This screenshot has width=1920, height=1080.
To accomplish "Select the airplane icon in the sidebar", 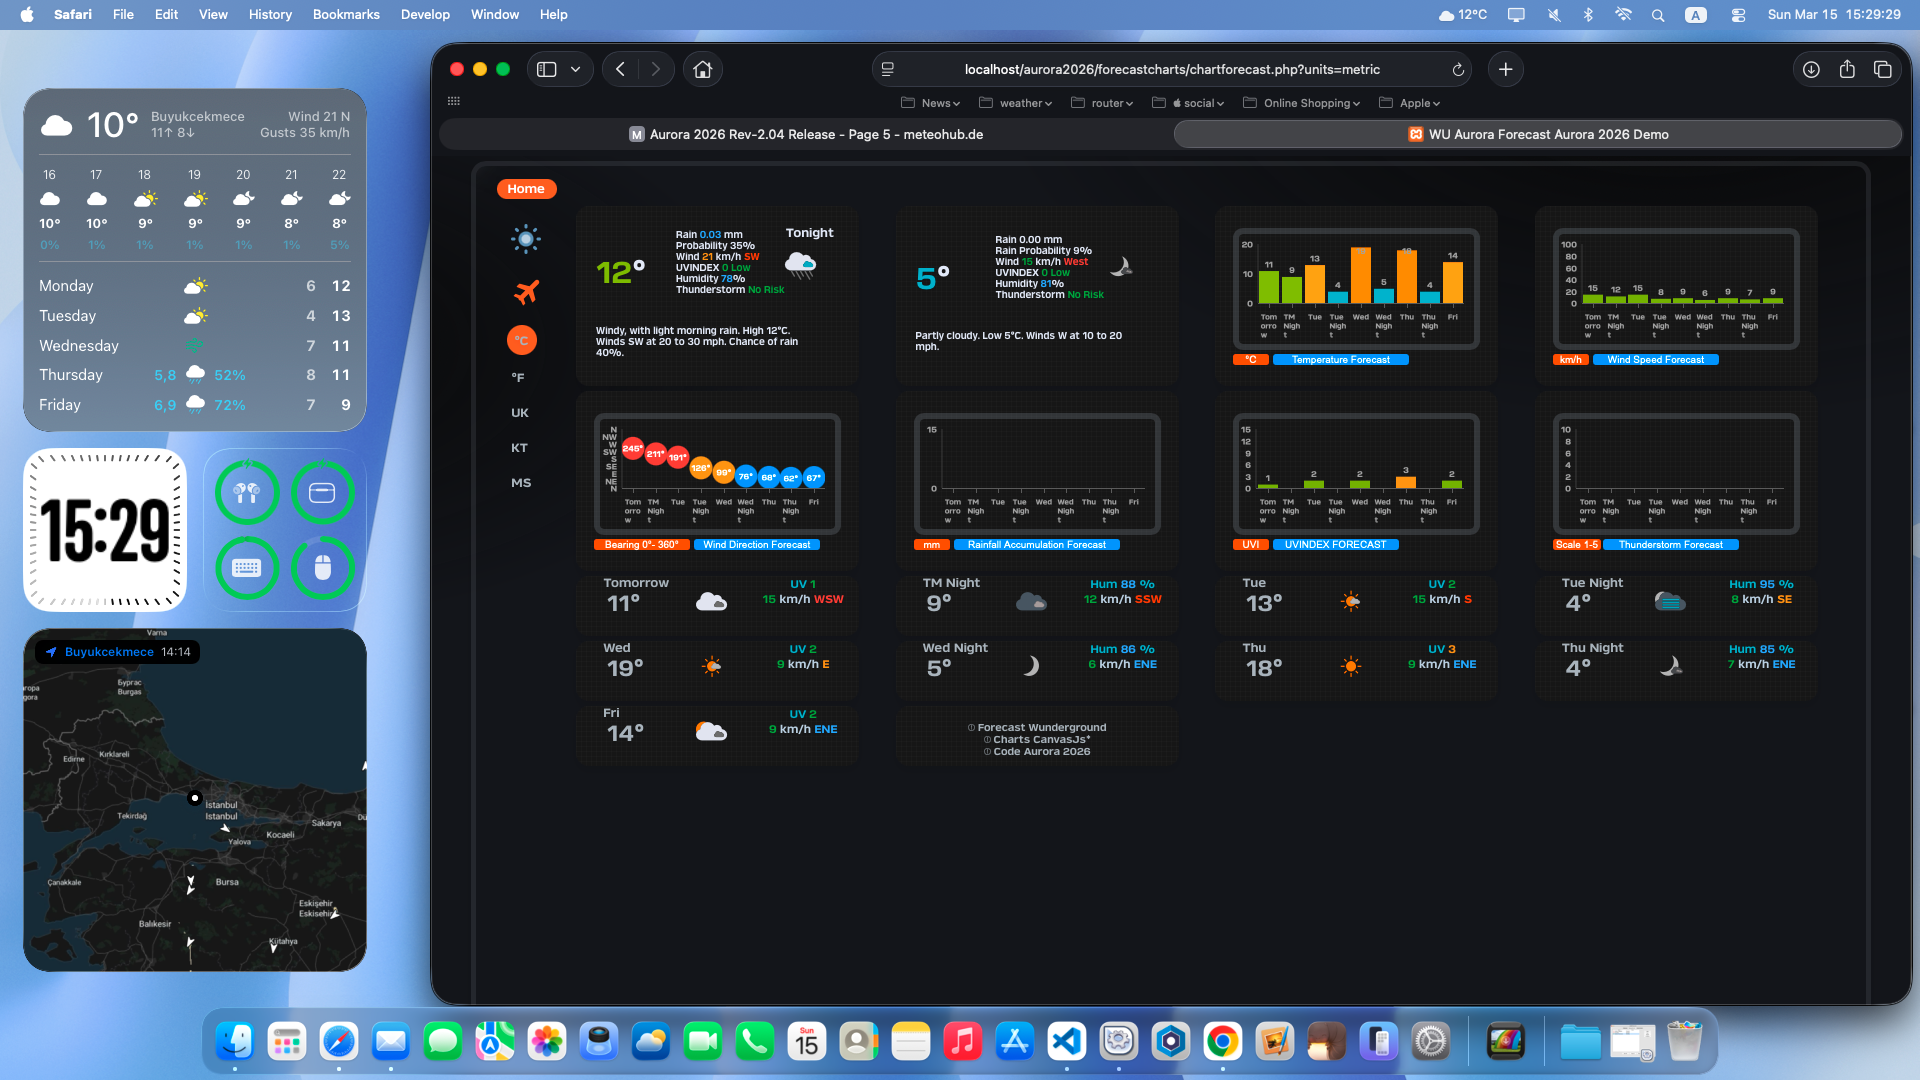I will (524, 292).
